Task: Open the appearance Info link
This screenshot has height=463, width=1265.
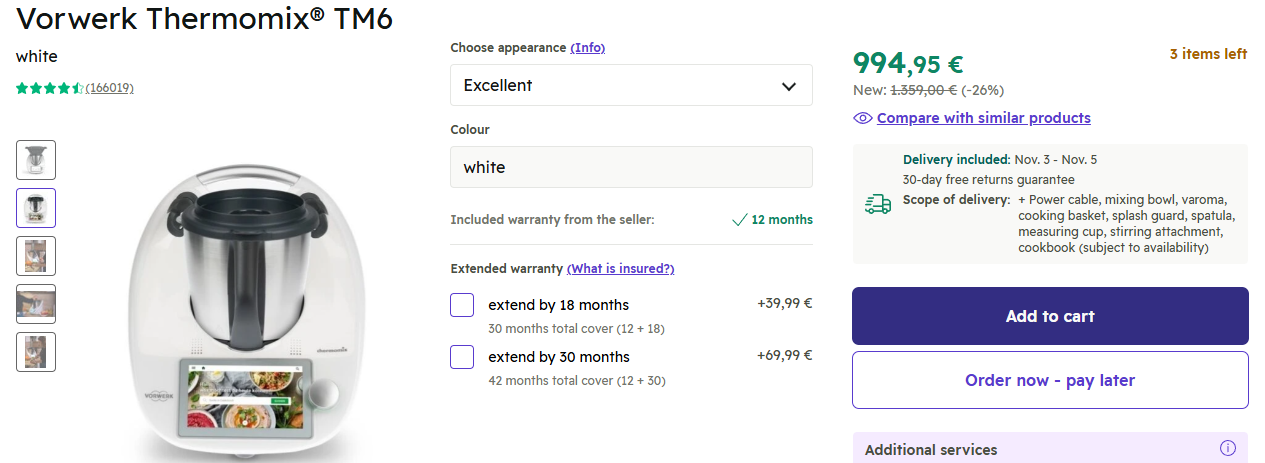Action: pyautogui.click(x=587, y=48)
